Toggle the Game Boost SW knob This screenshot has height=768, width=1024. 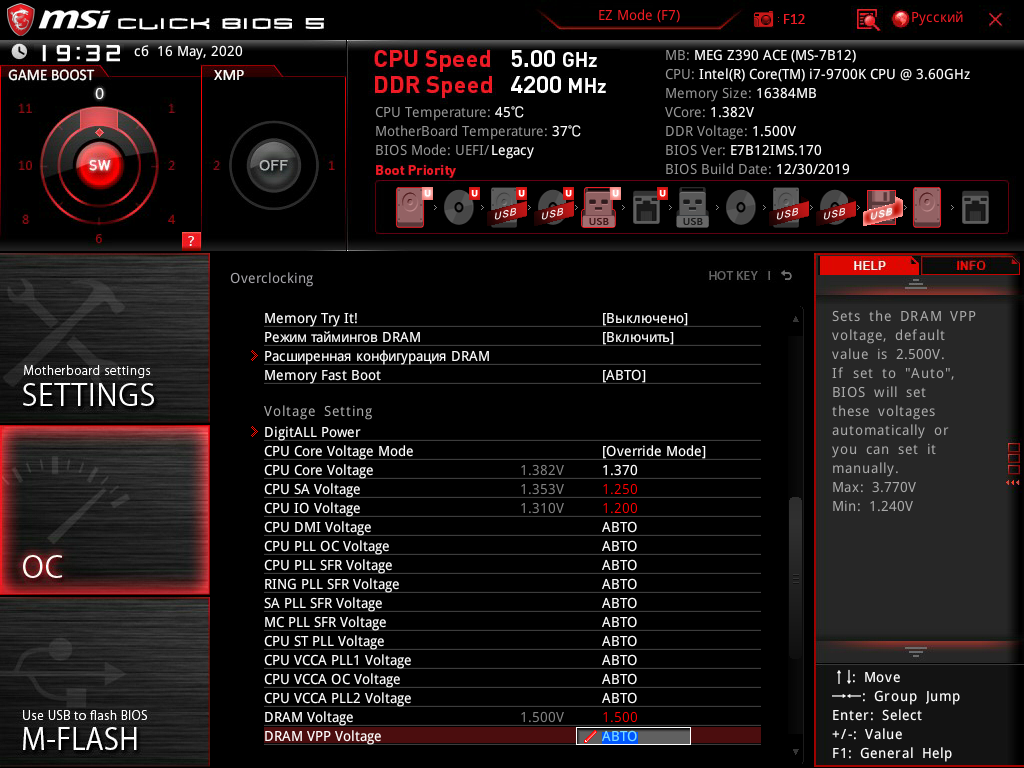click(99, 165)
